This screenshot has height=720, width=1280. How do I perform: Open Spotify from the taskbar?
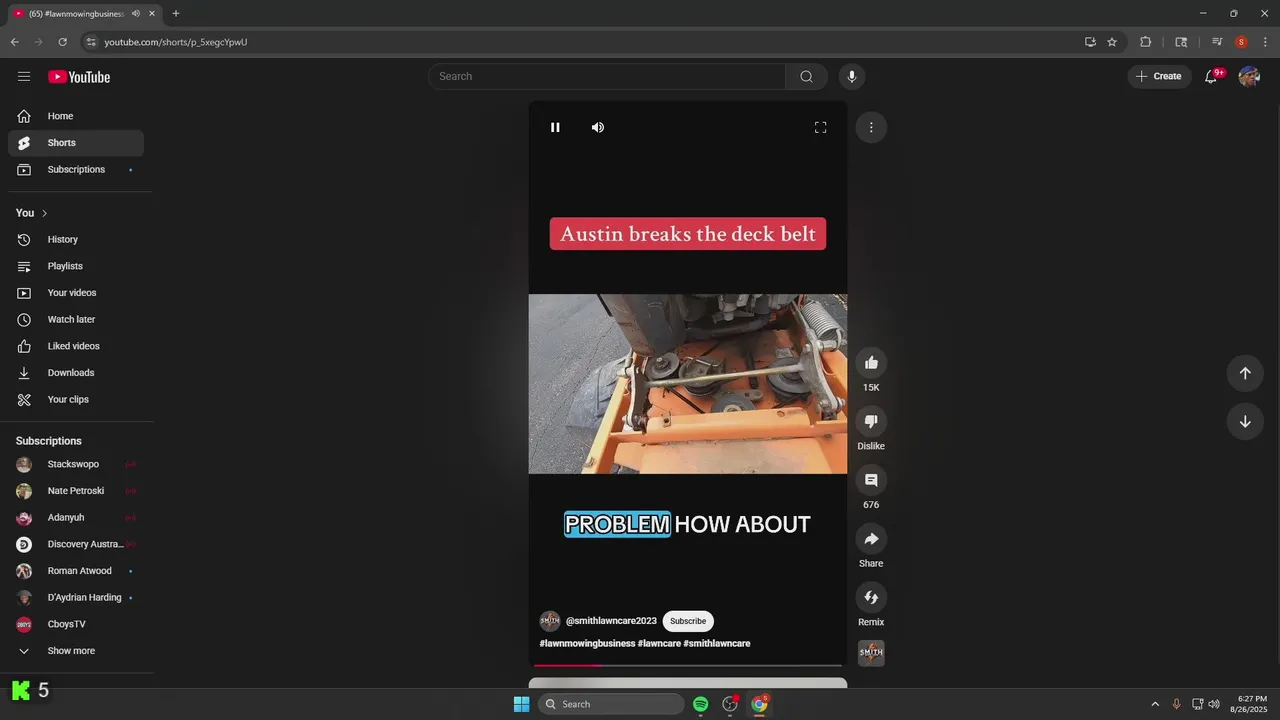point(700,704)
